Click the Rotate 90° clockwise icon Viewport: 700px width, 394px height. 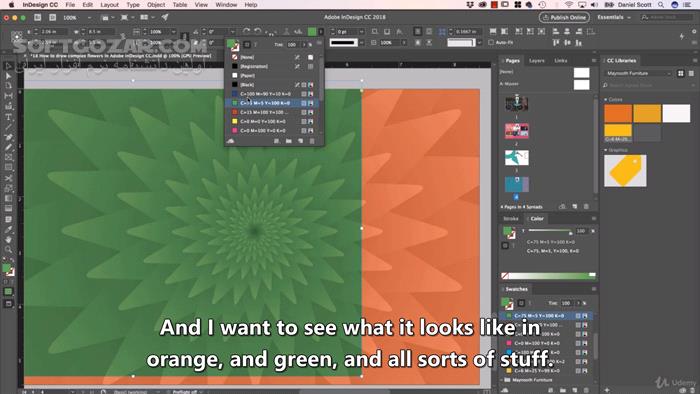[246, 31]
